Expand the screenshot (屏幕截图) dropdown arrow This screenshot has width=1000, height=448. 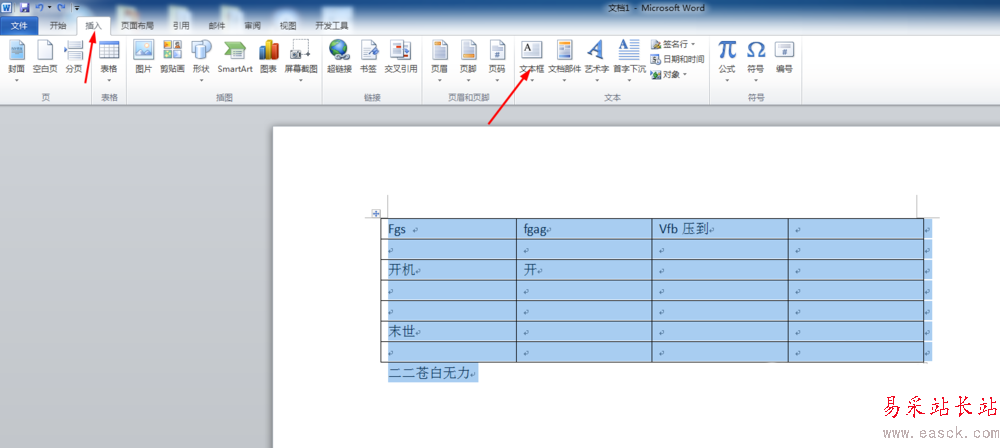300,80
